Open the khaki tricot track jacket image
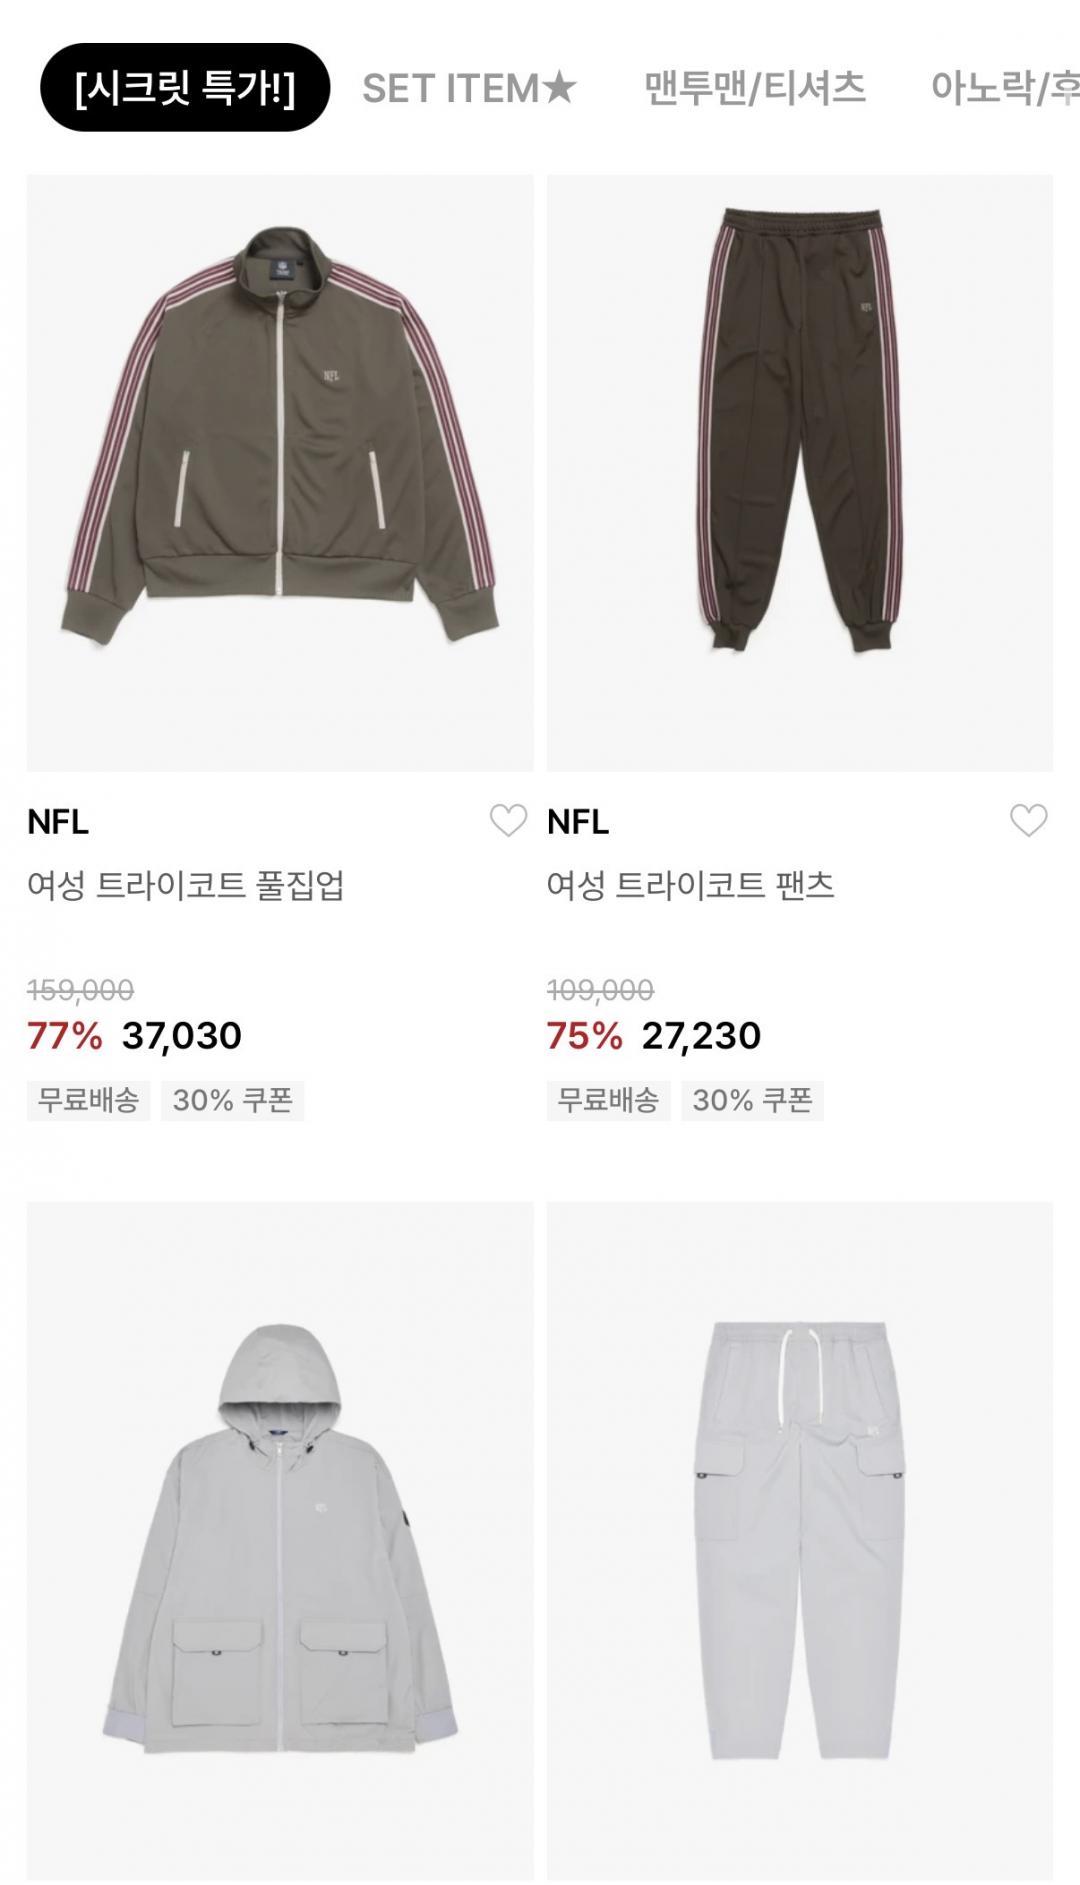 pyautogui.click(x=280, y=472)
